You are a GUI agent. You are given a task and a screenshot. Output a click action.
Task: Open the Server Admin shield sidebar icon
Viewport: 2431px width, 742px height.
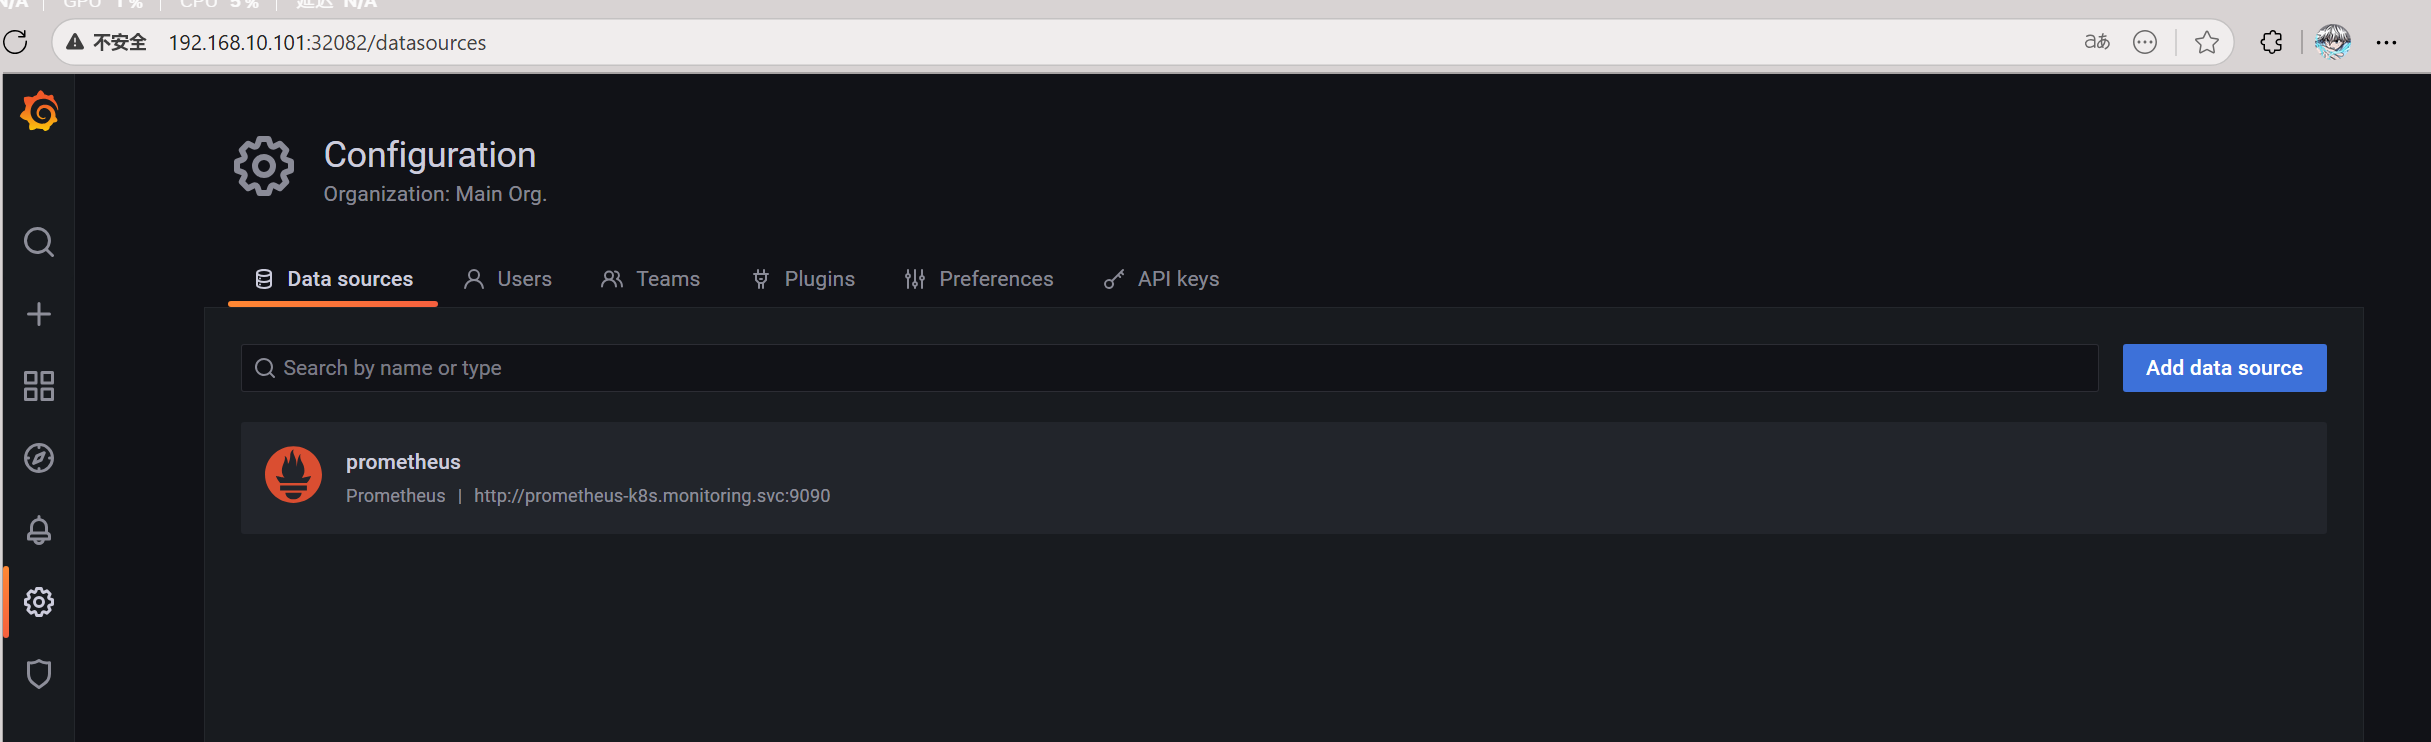(x=39, y=674)
